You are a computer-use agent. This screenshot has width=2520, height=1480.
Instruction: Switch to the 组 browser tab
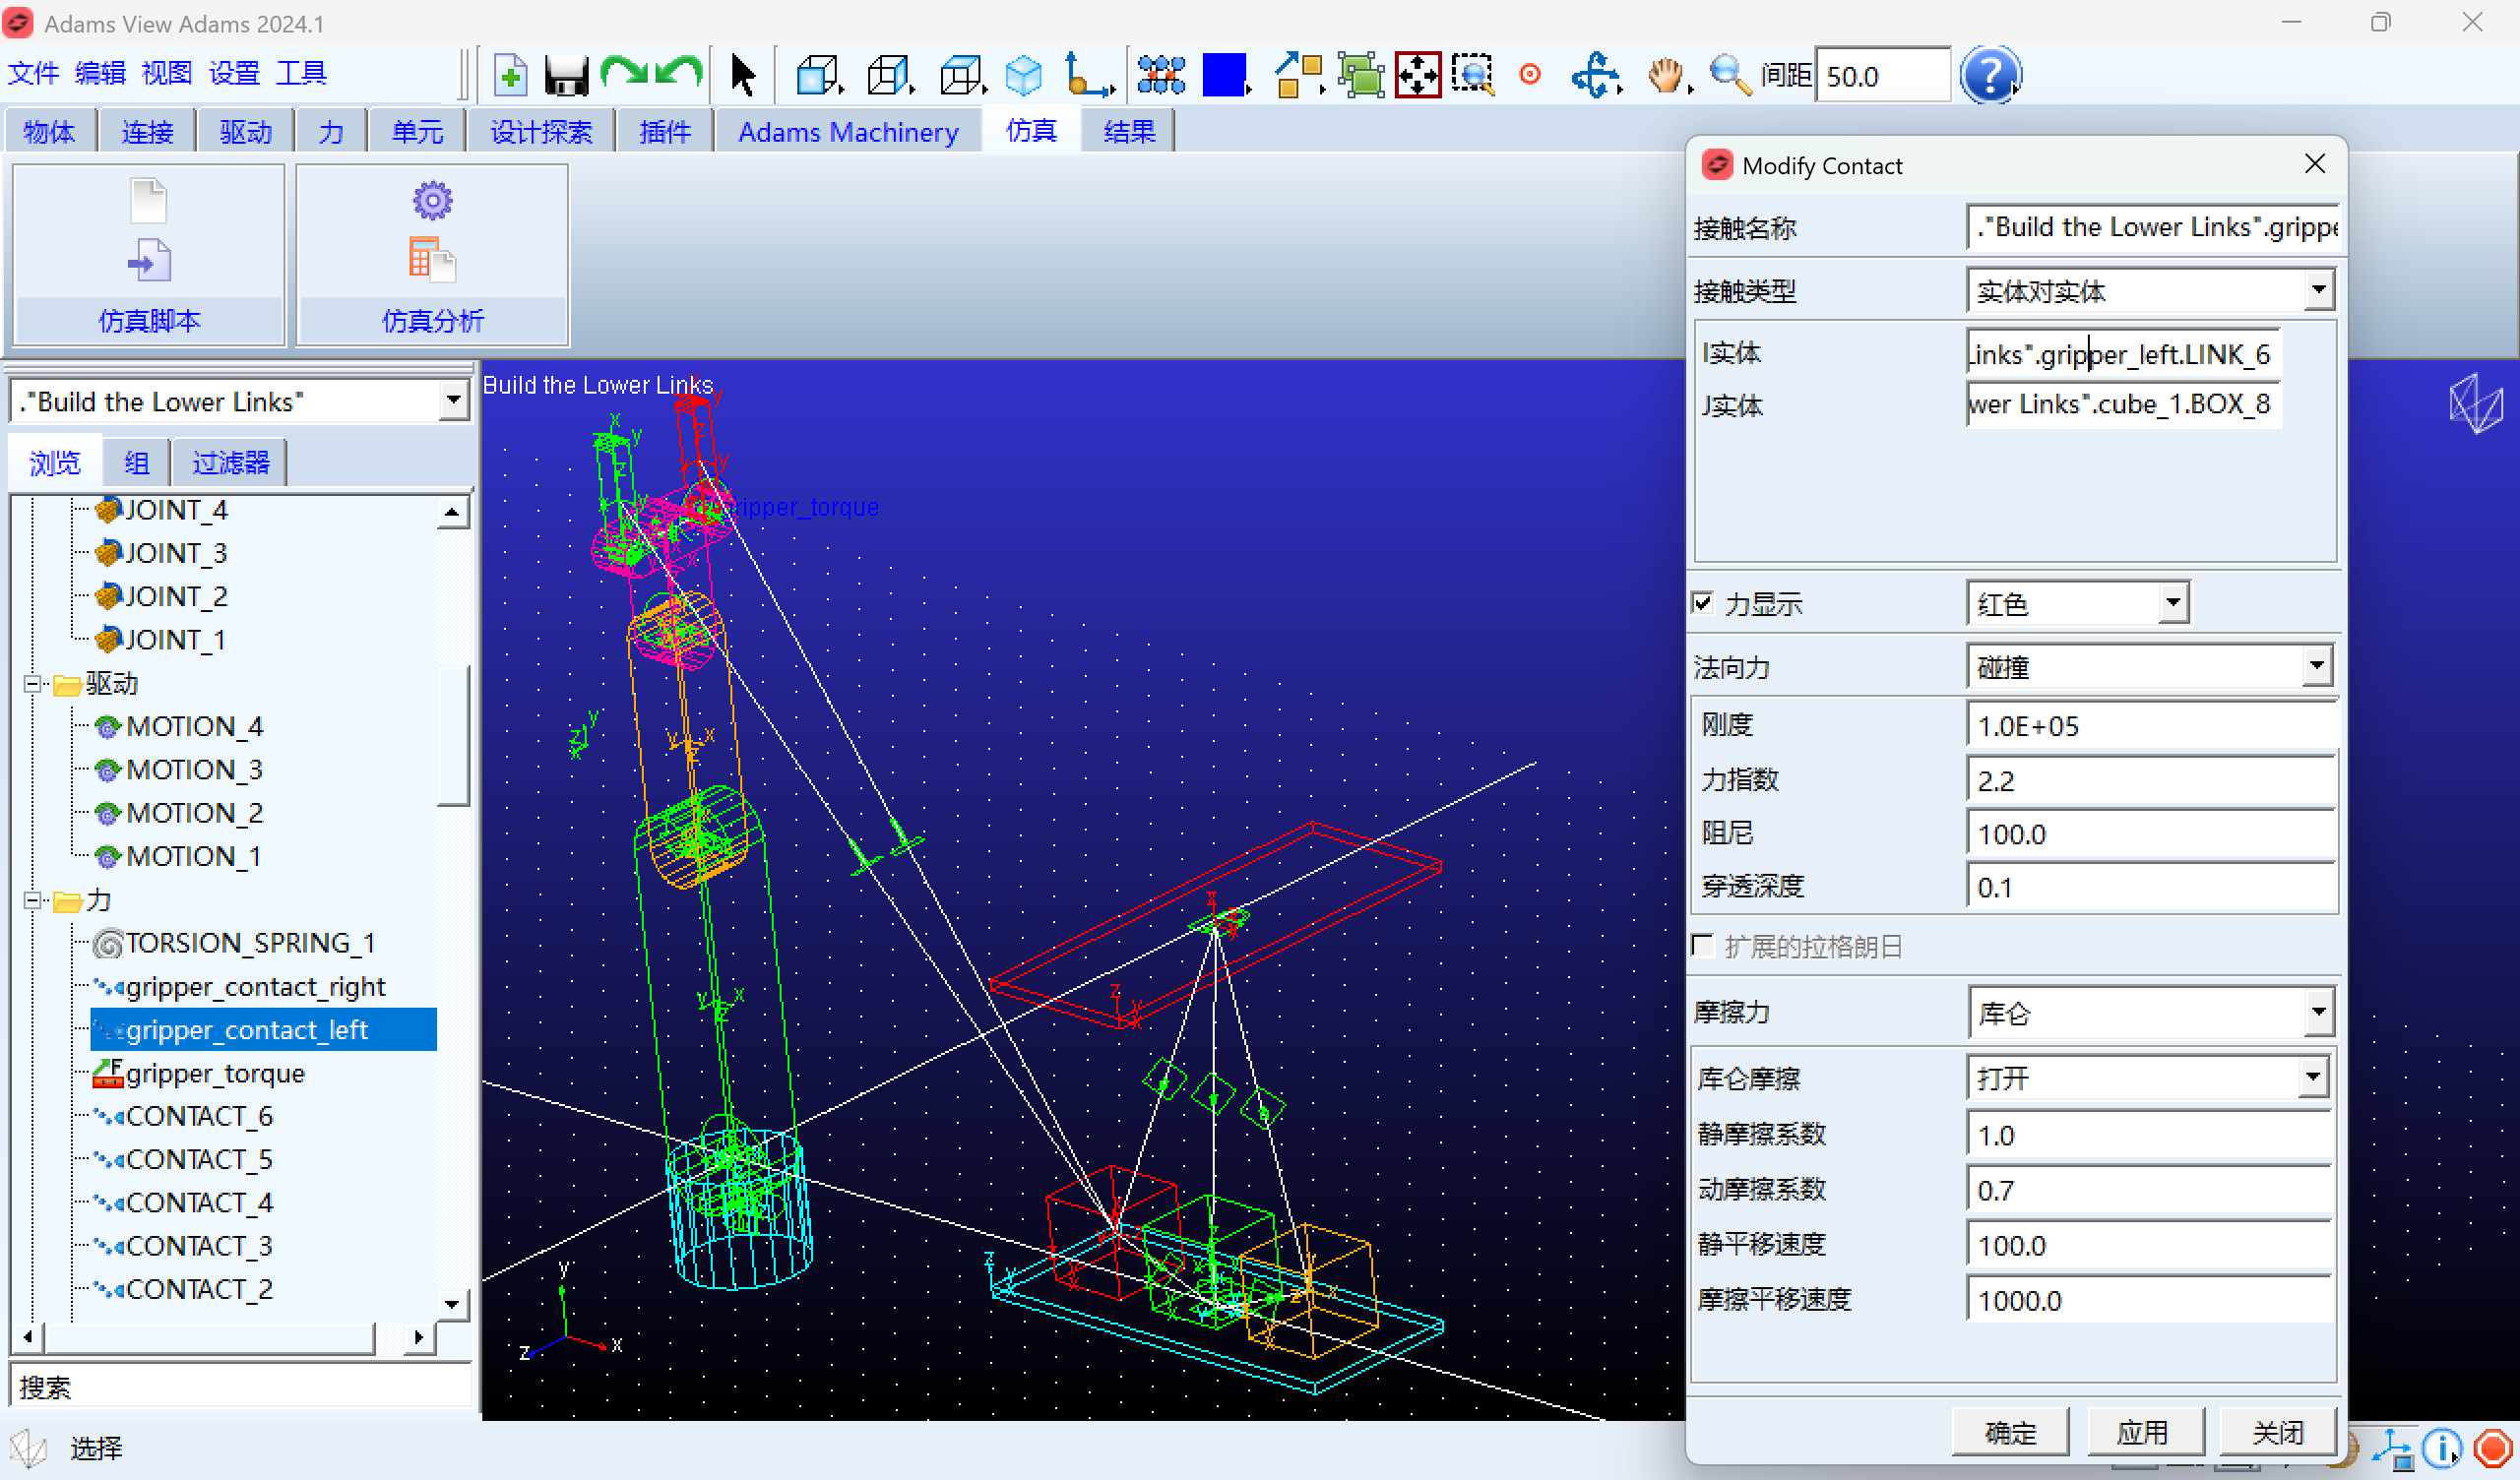coord(136,462)
